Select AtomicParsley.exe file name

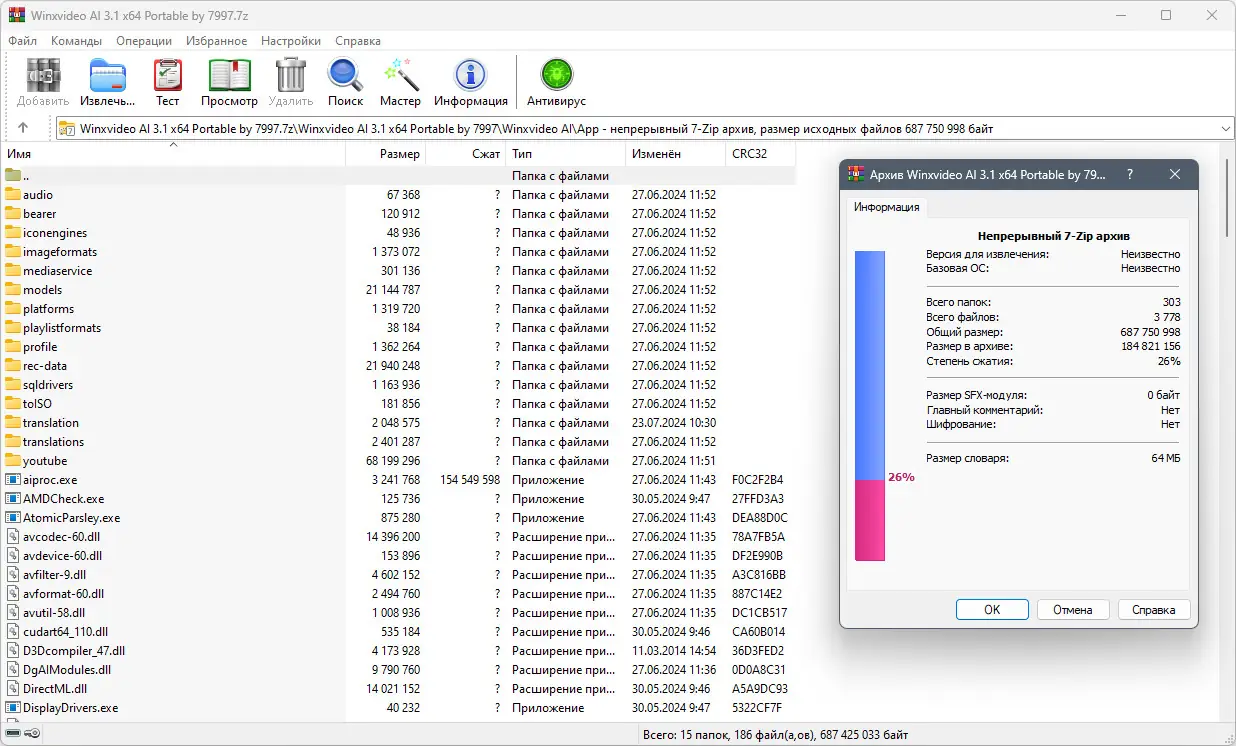71,518
